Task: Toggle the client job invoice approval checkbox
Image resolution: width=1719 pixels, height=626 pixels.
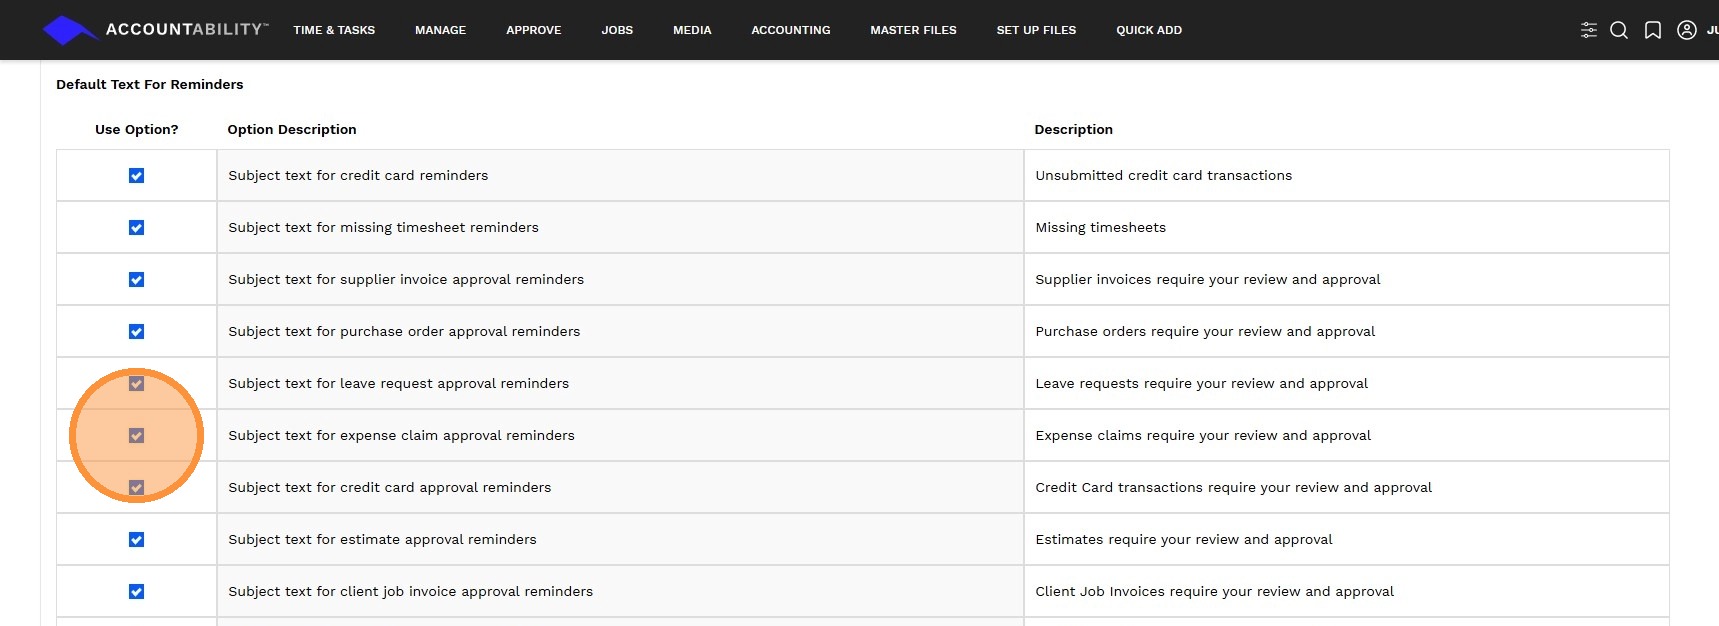Action: click(137, 592)
